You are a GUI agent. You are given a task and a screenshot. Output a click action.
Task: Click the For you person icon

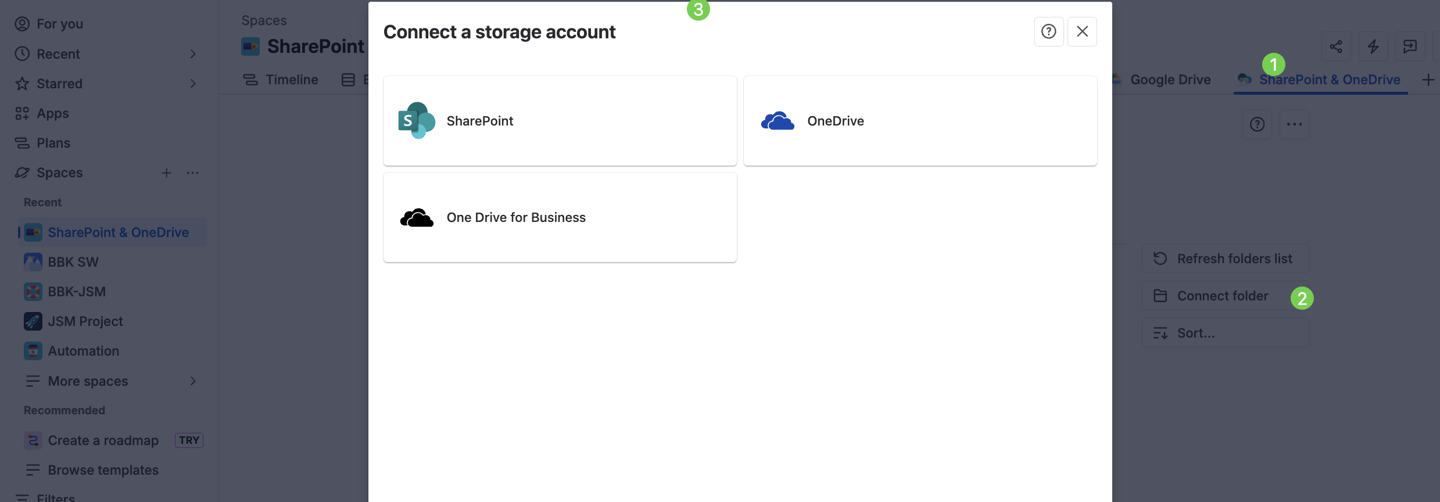tap(22, 23)
